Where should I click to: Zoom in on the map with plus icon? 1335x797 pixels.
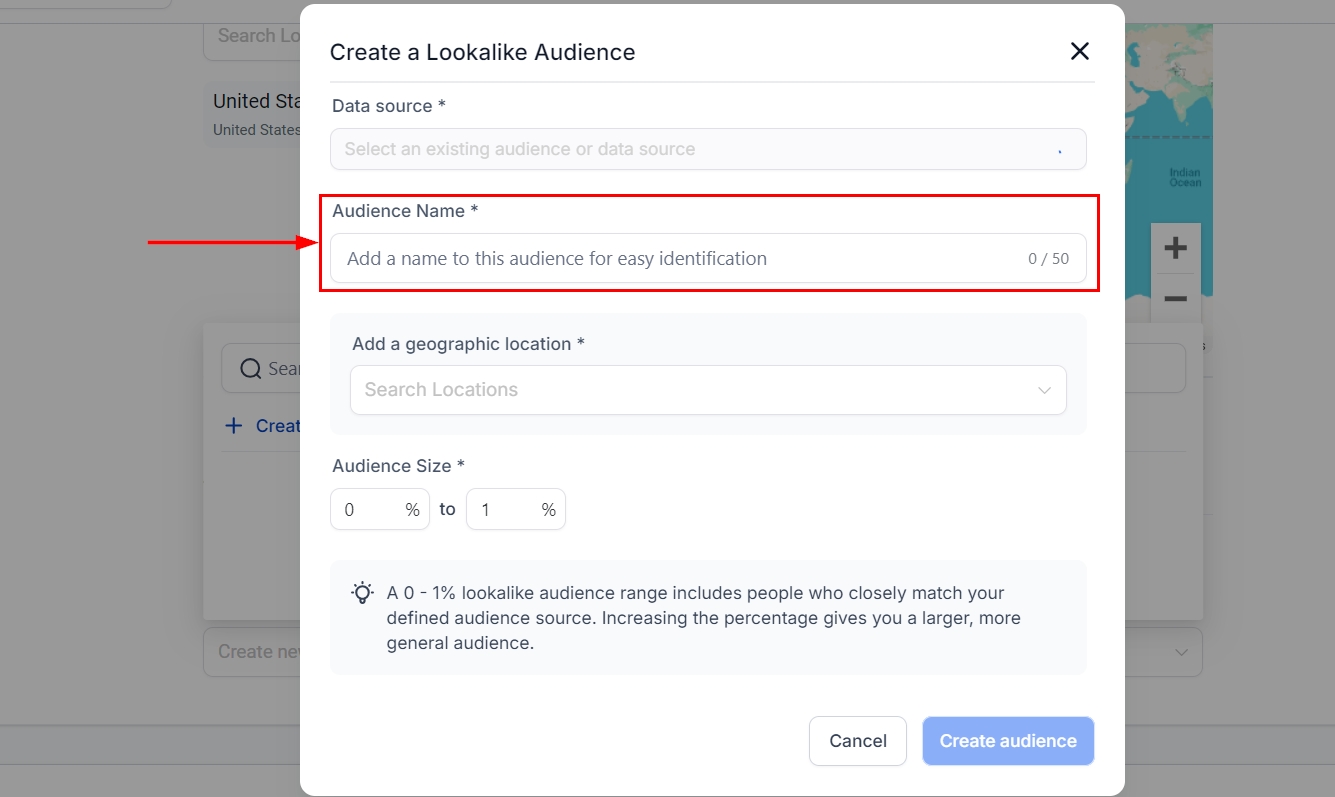[1175, 248]
